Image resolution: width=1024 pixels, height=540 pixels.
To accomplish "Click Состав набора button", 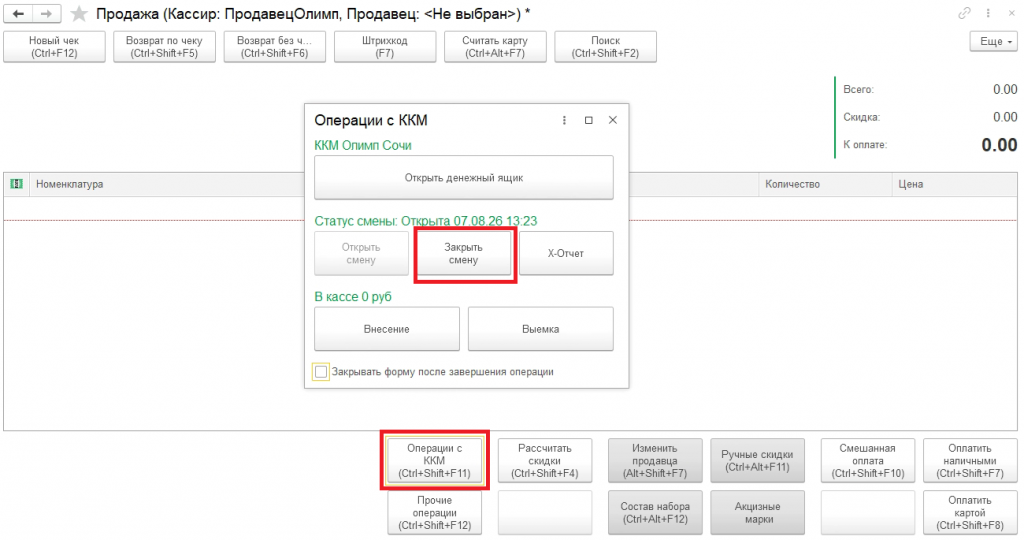I will 655,513.
